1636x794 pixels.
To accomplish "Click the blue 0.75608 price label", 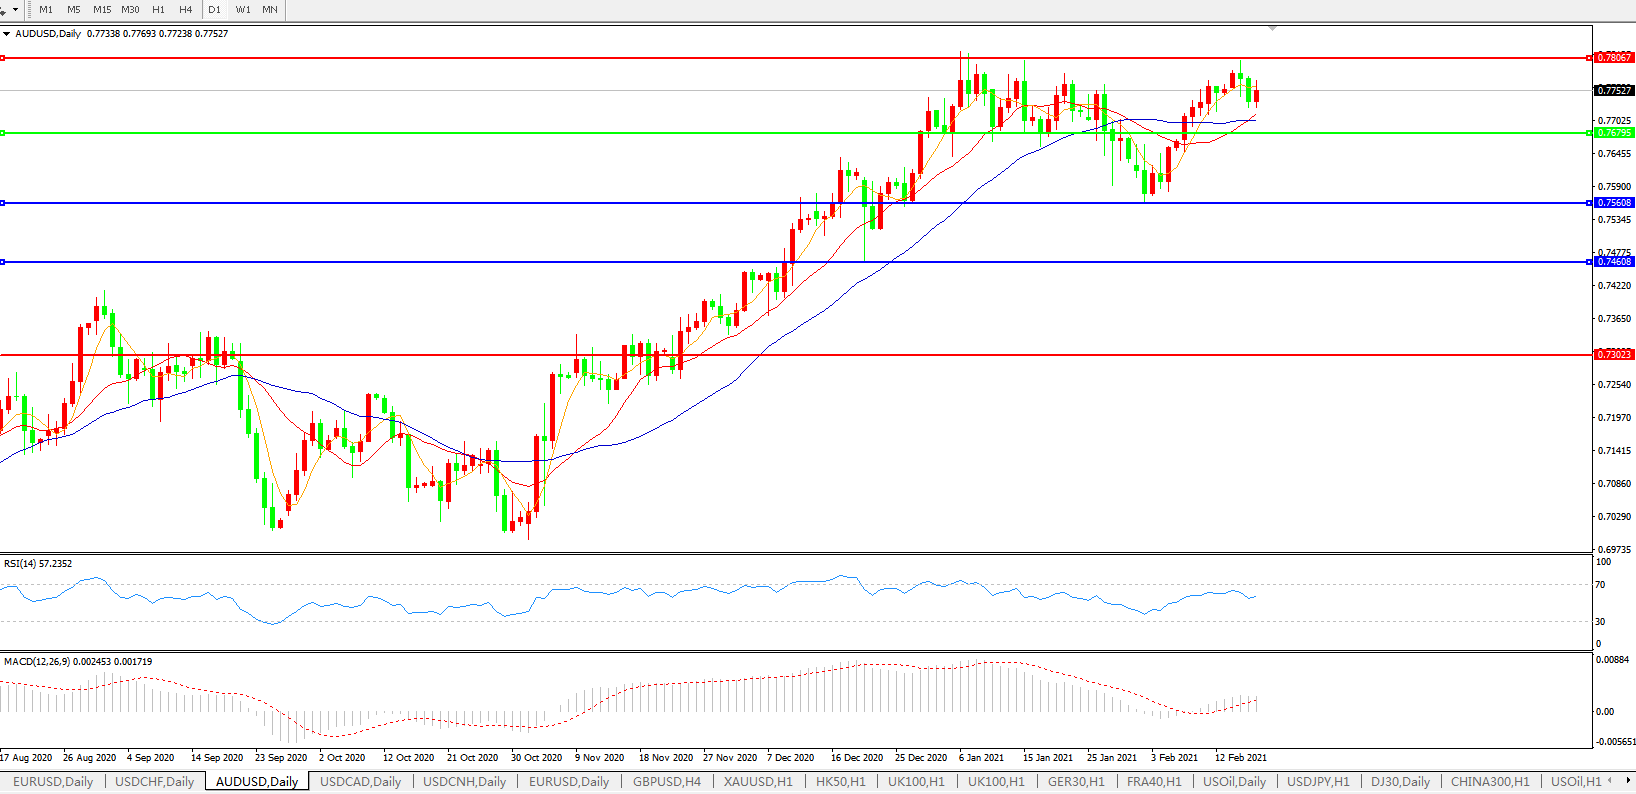I will 1613,203.
